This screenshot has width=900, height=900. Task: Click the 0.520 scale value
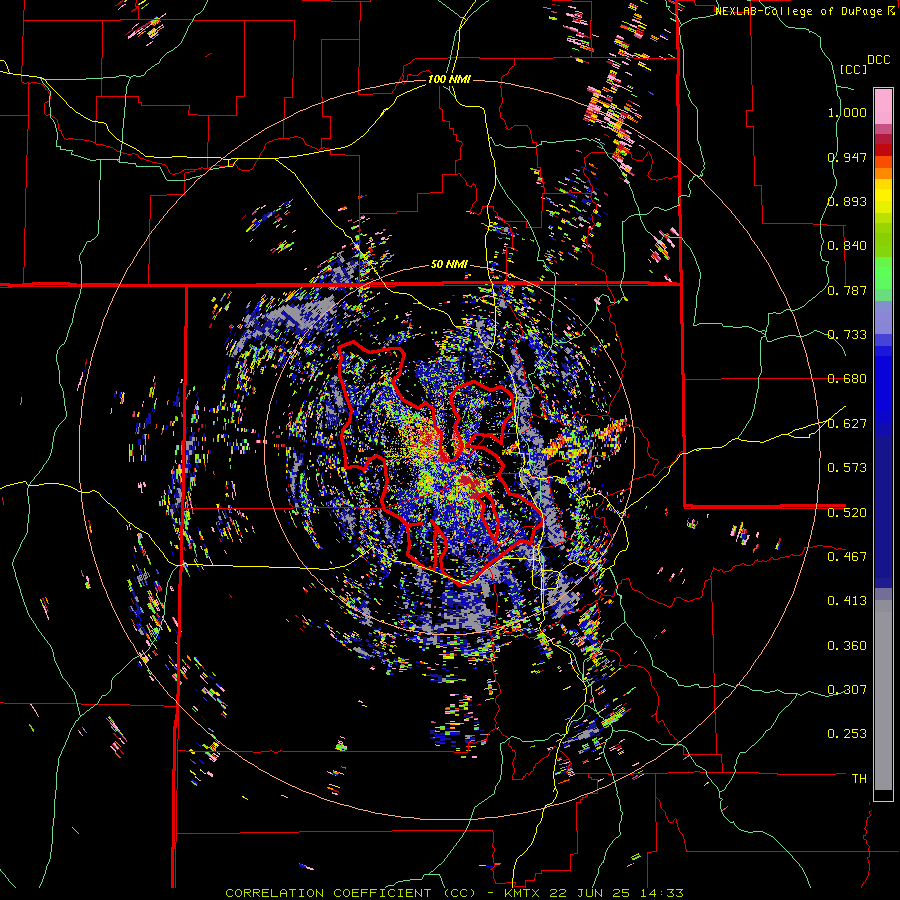click(x=847, y=513)
